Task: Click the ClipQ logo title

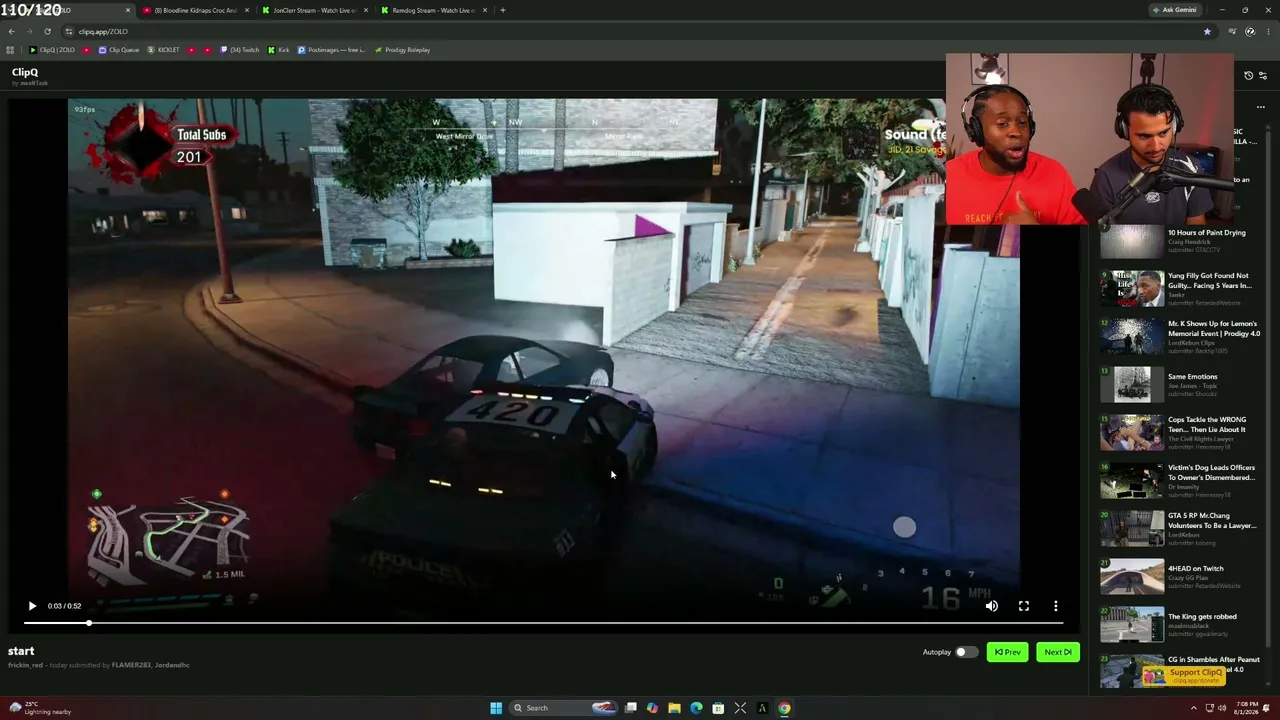Action: [x=25, y=72]
